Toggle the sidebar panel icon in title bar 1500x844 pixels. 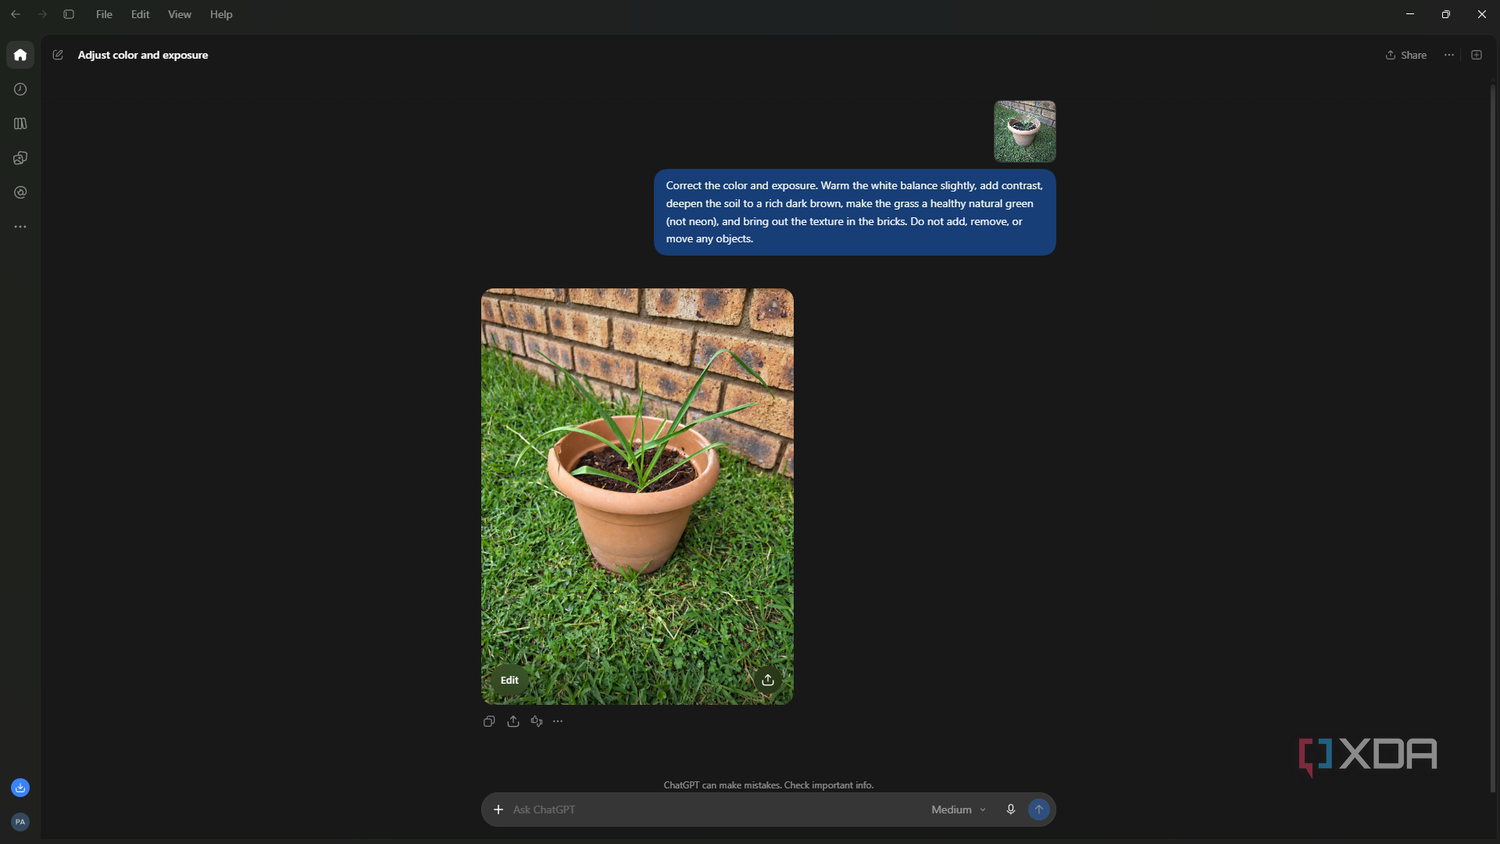69,14
